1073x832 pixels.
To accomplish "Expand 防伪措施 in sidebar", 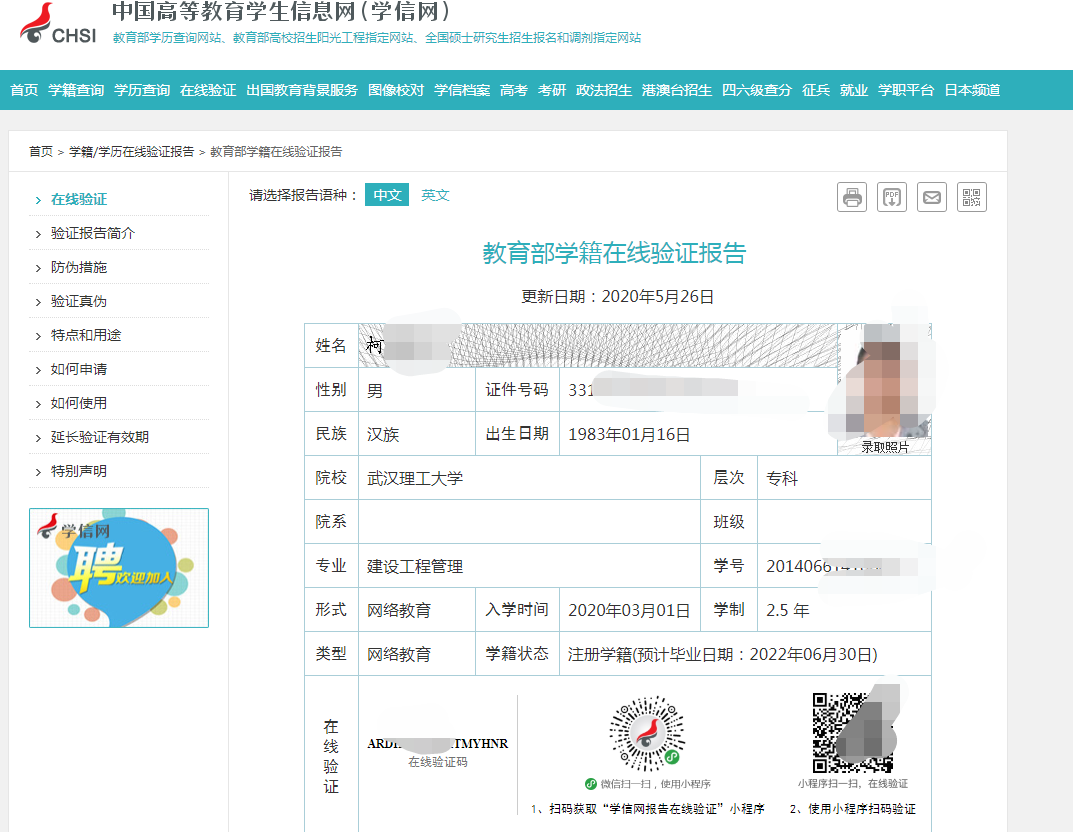I will (79, 267).
